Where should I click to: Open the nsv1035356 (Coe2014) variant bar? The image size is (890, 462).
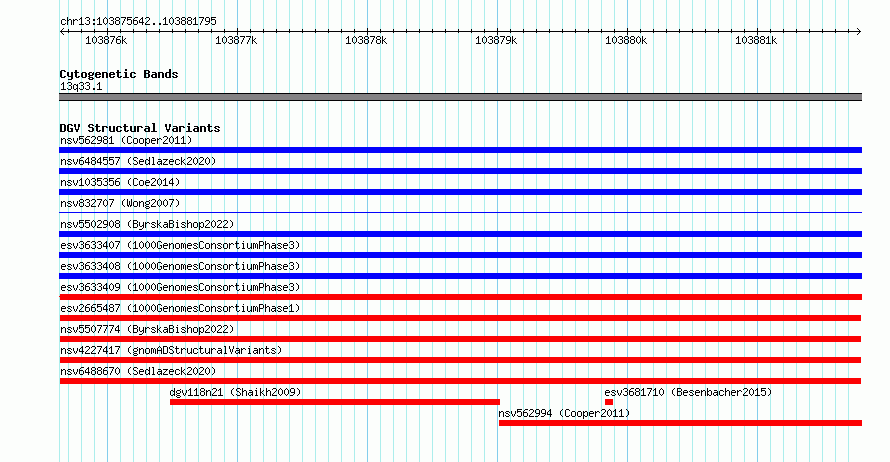[460, 192]
